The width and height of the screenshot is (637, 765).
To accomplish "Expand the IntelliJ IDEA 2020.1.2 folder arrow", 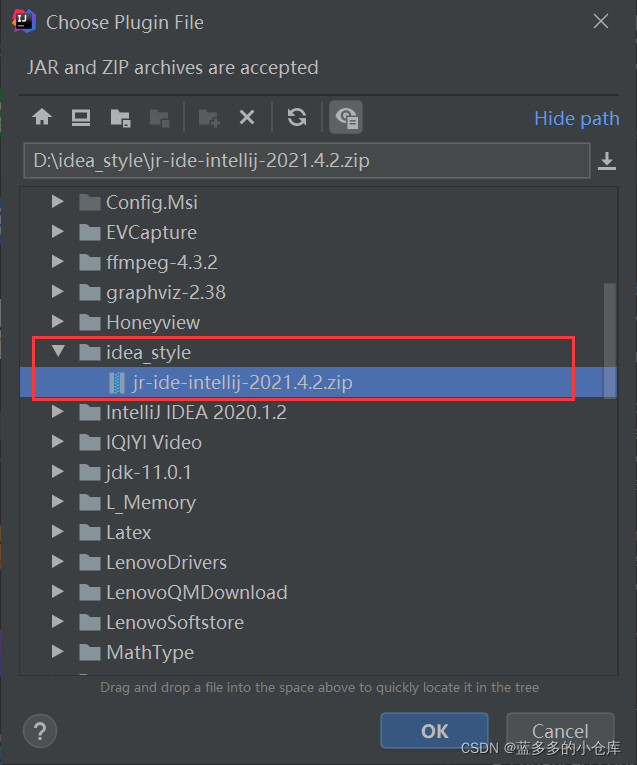I will [x=58, y=412].
